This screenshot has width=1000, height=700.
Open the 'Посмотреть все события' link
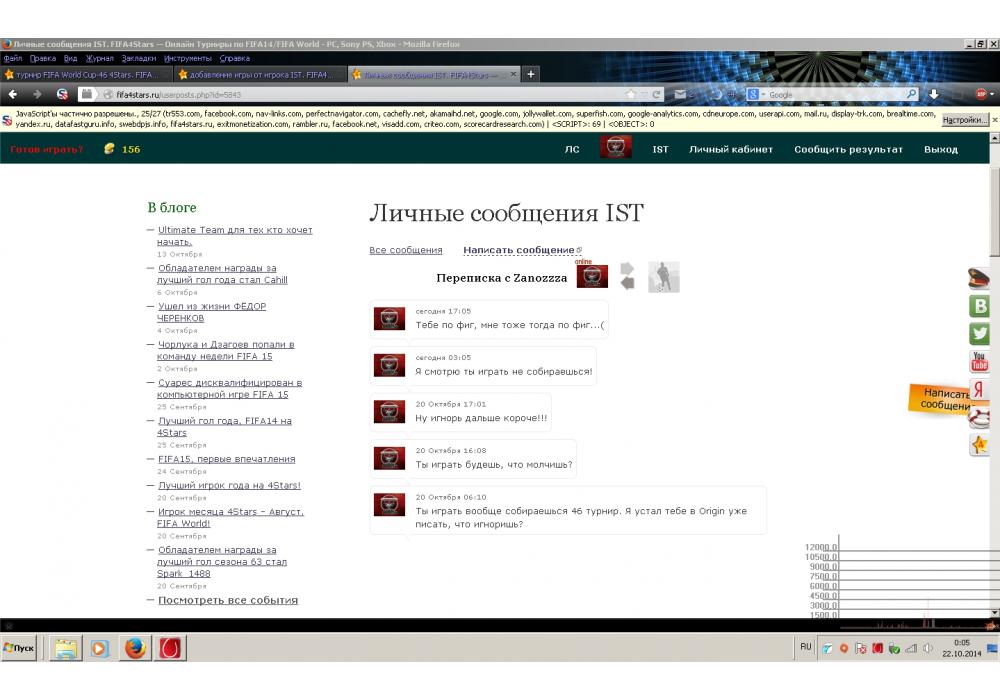228,600
